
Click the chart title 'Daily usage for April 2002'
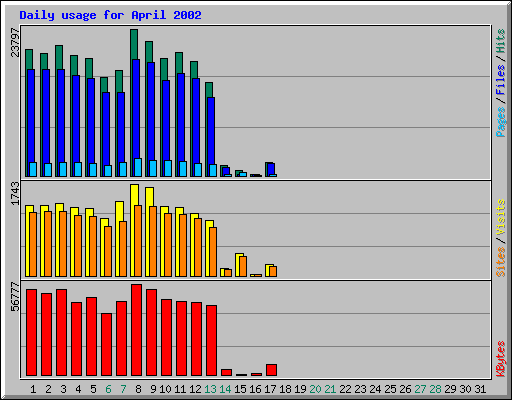110,15
